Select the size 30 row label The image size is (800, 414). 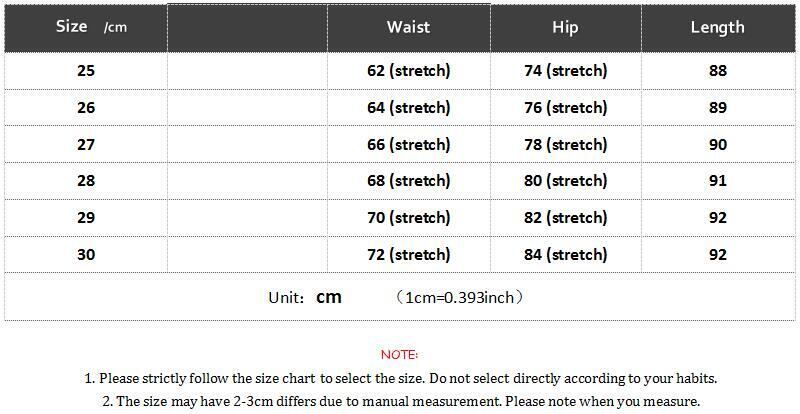(86, 255)
